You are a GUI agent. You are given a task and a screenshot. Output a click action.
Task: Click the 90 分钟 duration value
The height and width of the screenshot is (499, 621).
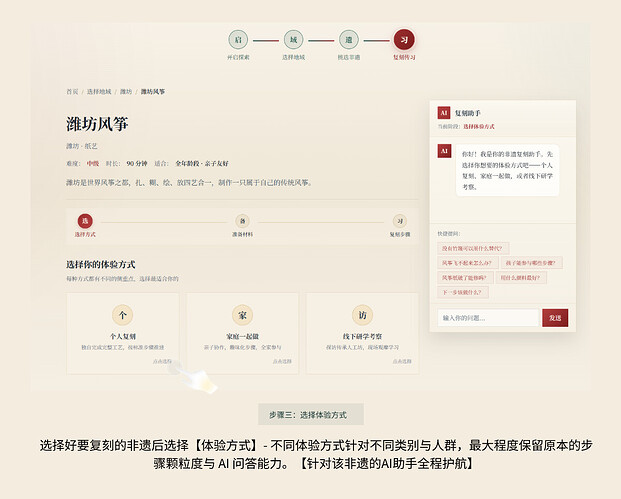[x=137, y=163]
